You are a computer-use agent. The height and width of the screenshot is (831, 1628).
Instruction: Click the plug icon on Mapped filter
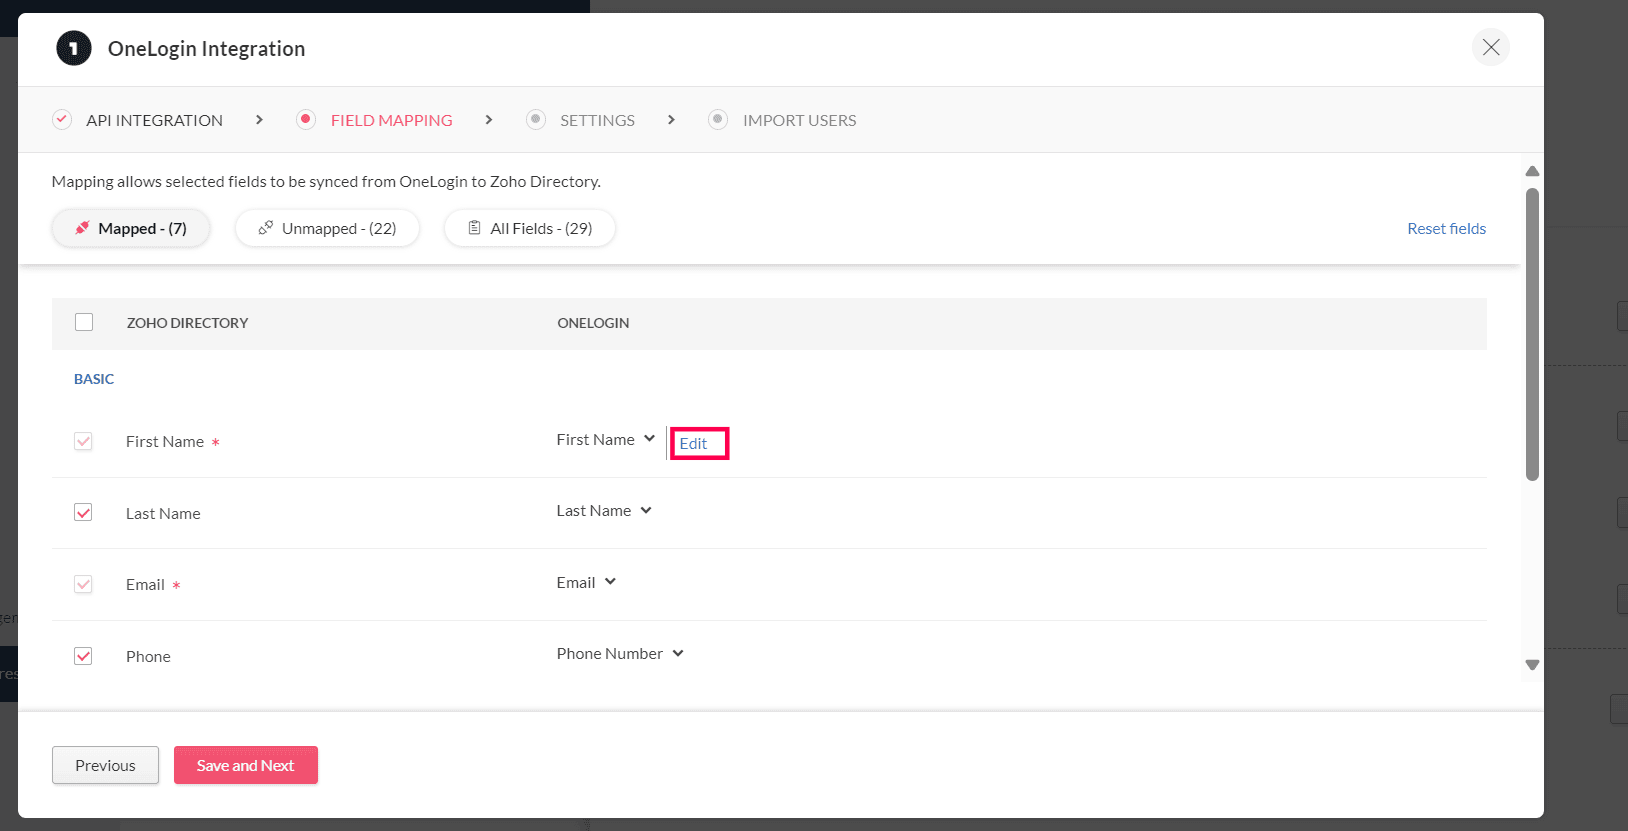tap(82, 228)
